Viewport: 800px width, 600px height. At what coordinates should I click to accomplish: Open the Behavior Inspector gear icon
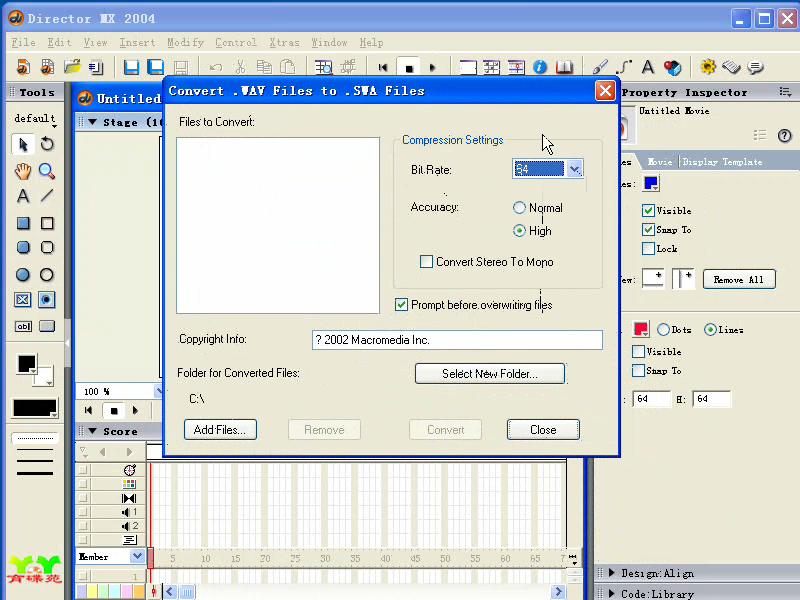point(708,67)
